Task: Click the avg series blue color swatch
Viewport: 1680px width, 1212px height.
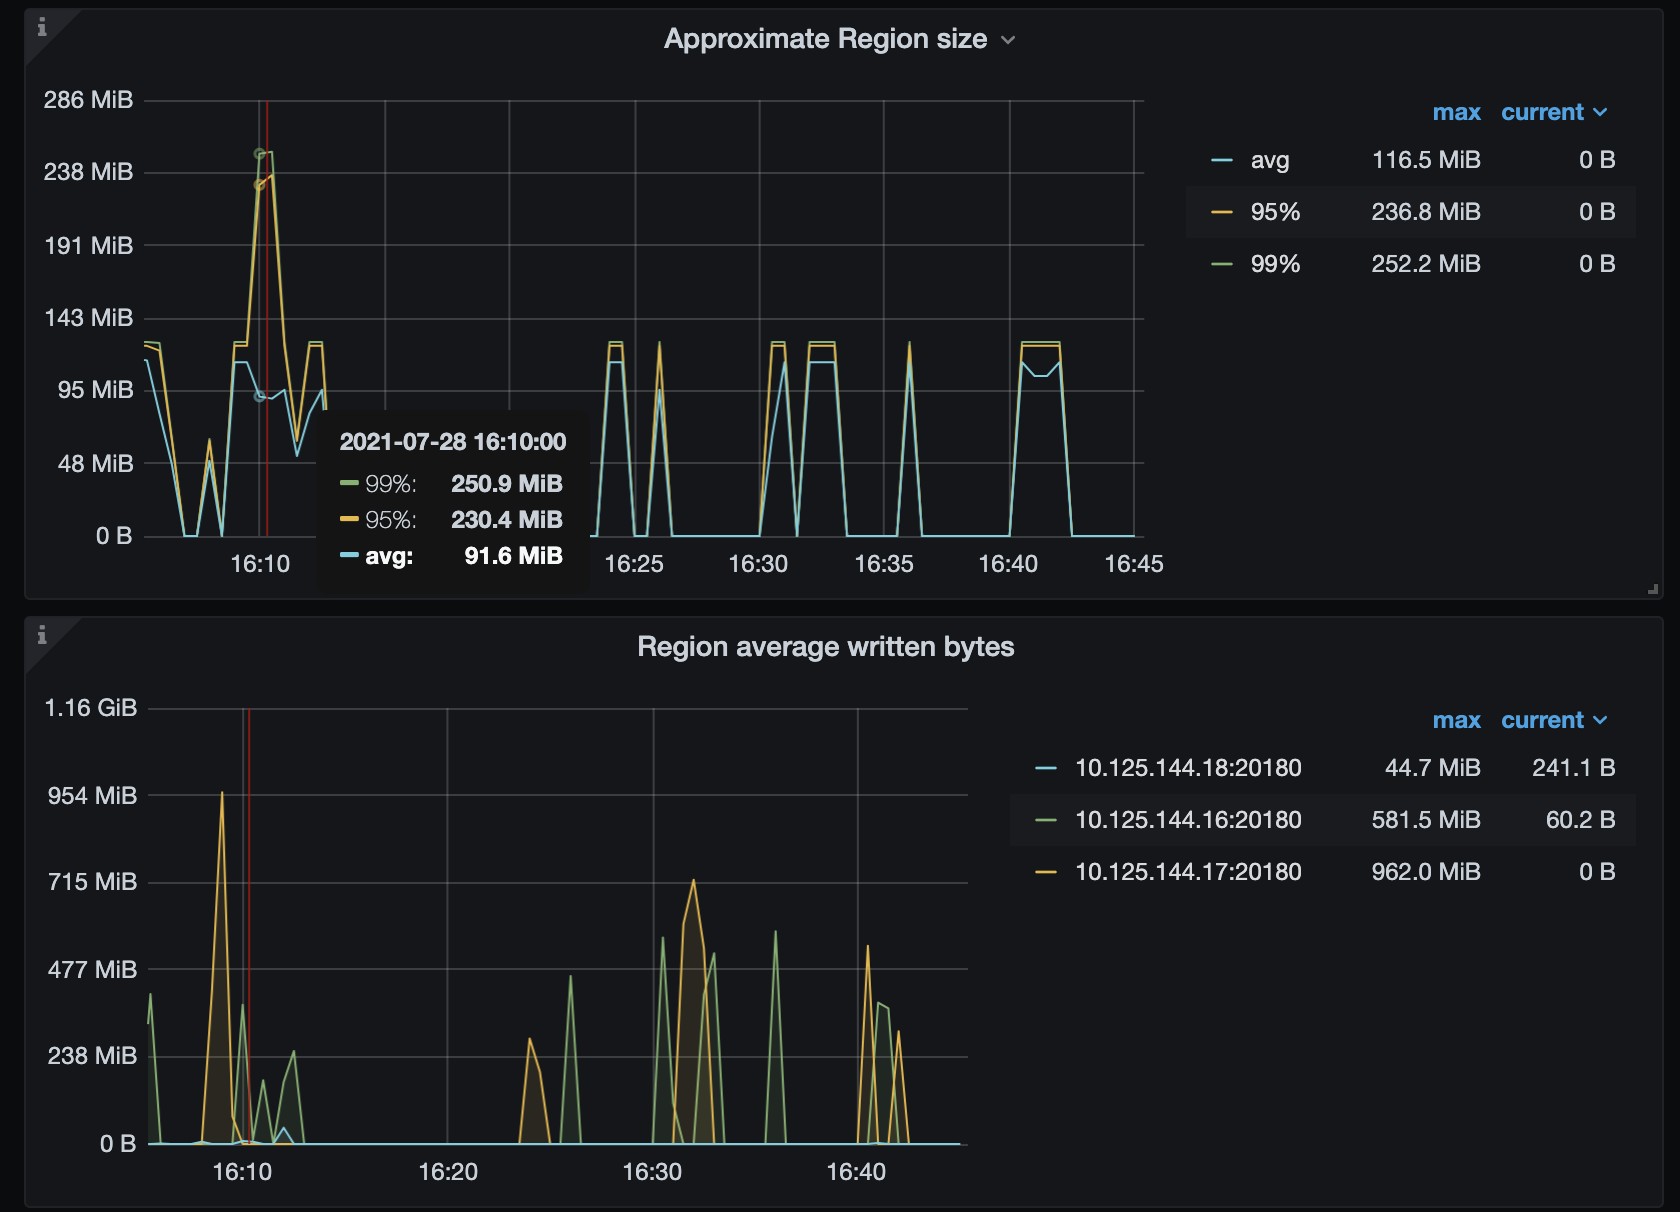Action: (x=1221, y=160)
